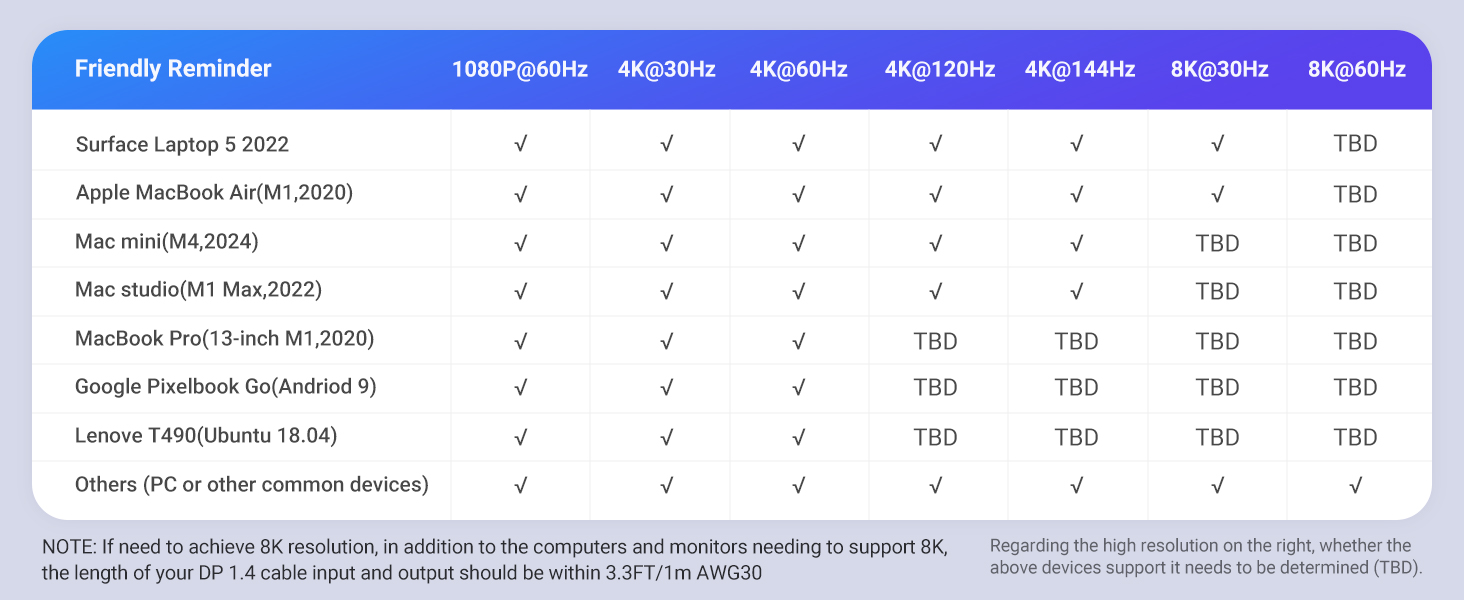
Task: Click the TBD cell for Surface Laptop 8K@60Hz
Action: point(1355,144)
